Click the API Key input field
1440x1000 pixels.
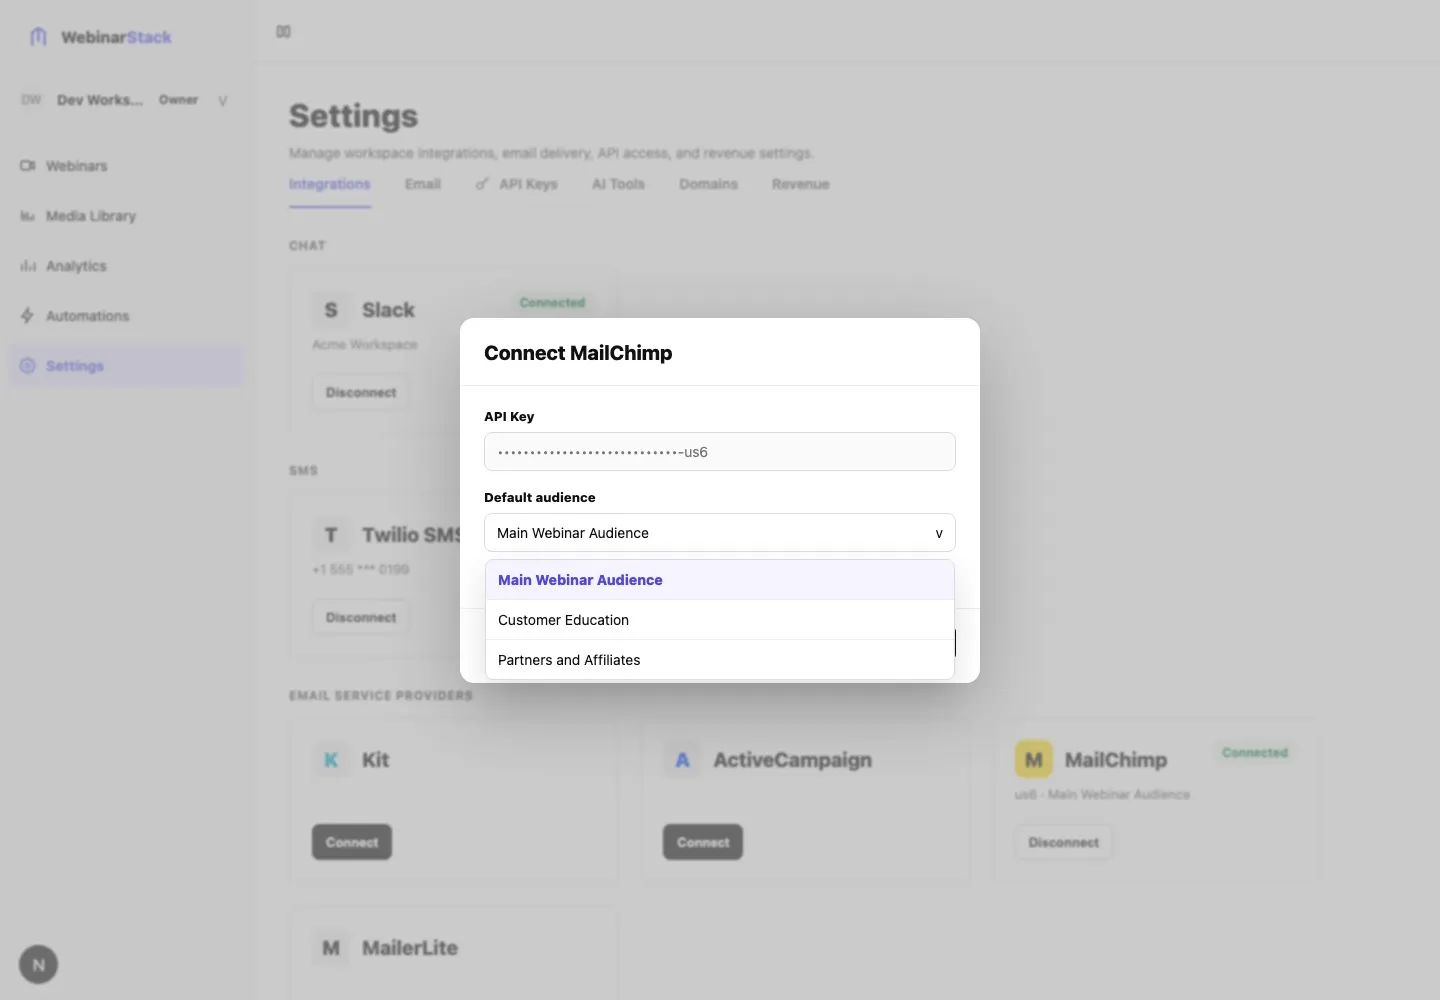point(719,452)
